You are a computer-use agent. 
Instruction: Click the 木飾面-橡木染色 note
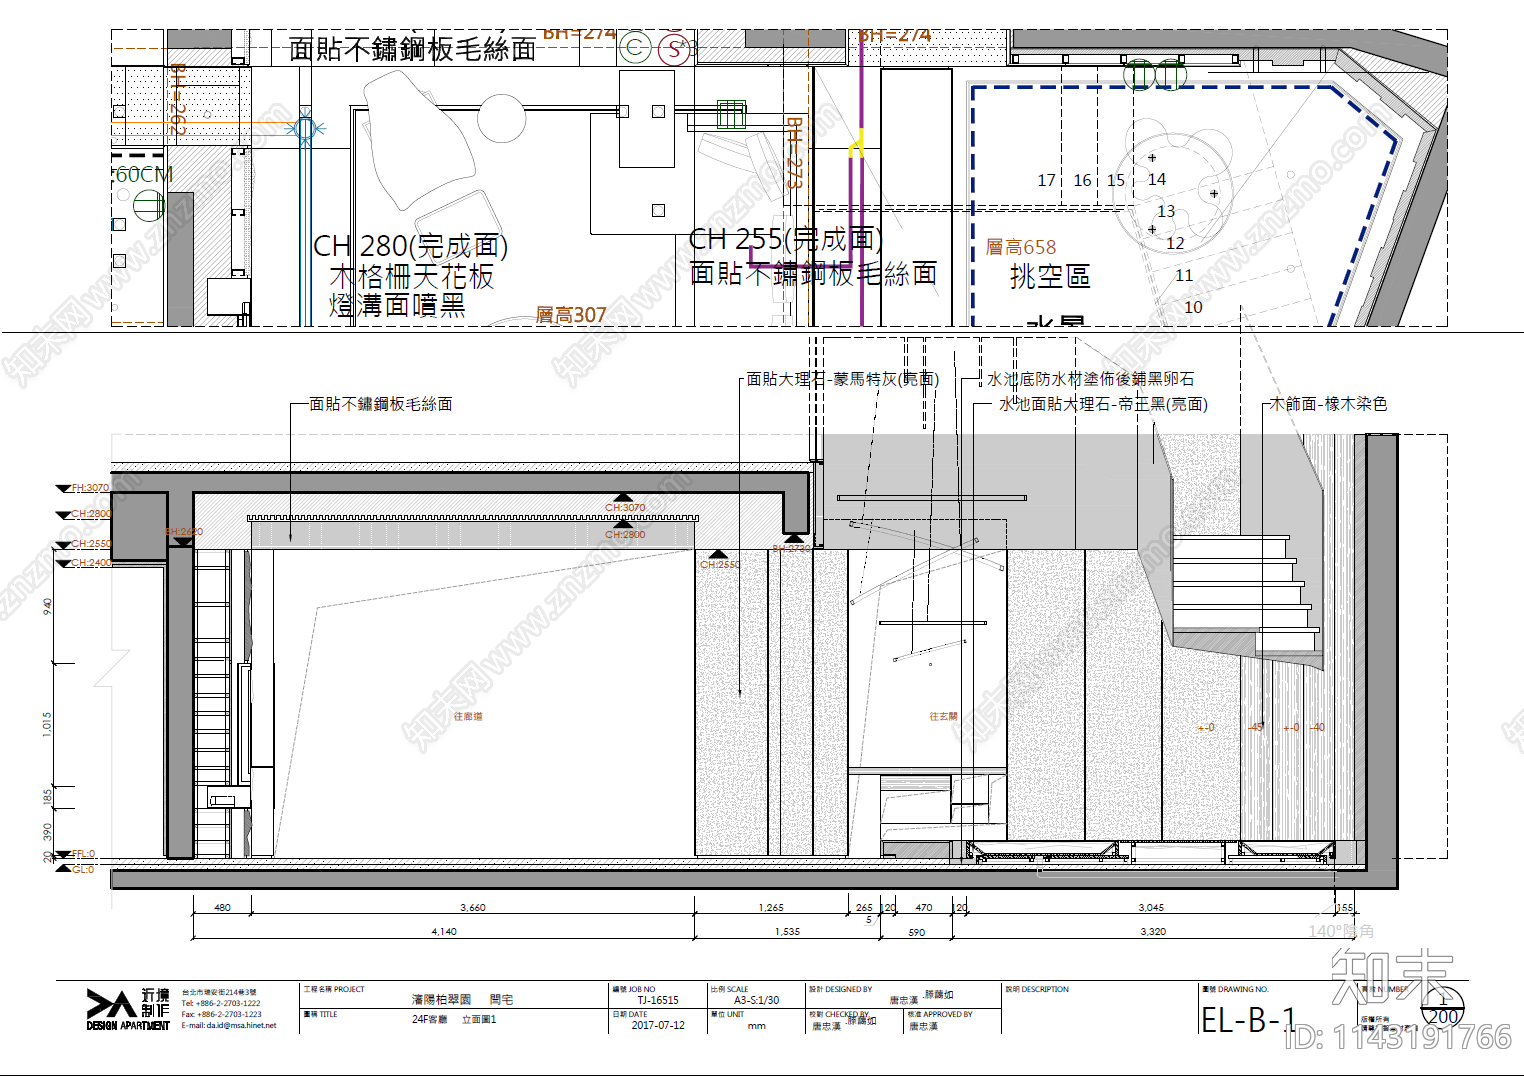(x=1328, y=404)
